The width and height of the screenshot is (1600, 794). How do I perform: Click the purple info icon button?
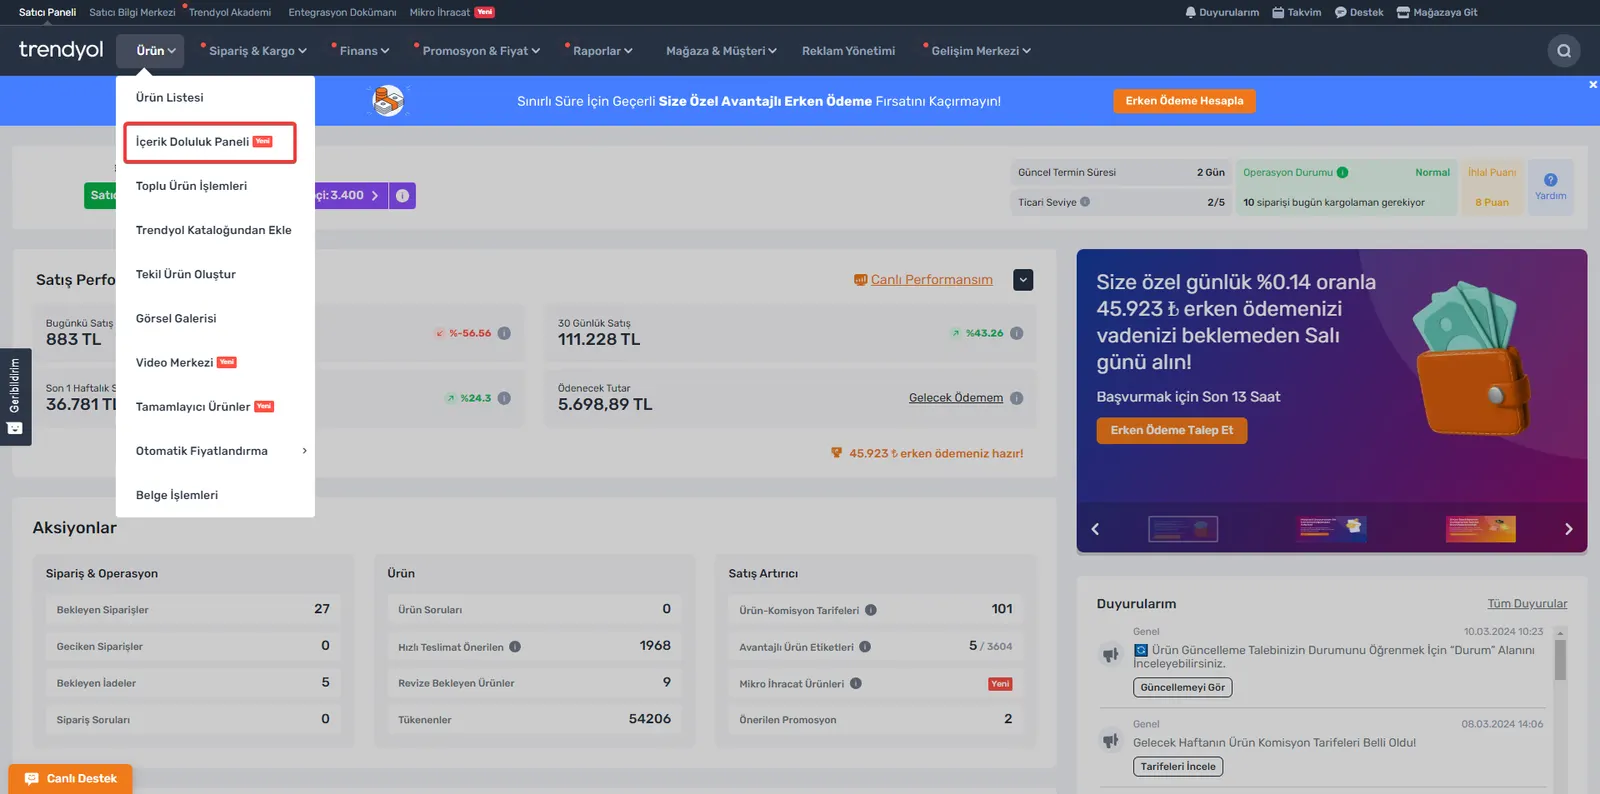402,196
